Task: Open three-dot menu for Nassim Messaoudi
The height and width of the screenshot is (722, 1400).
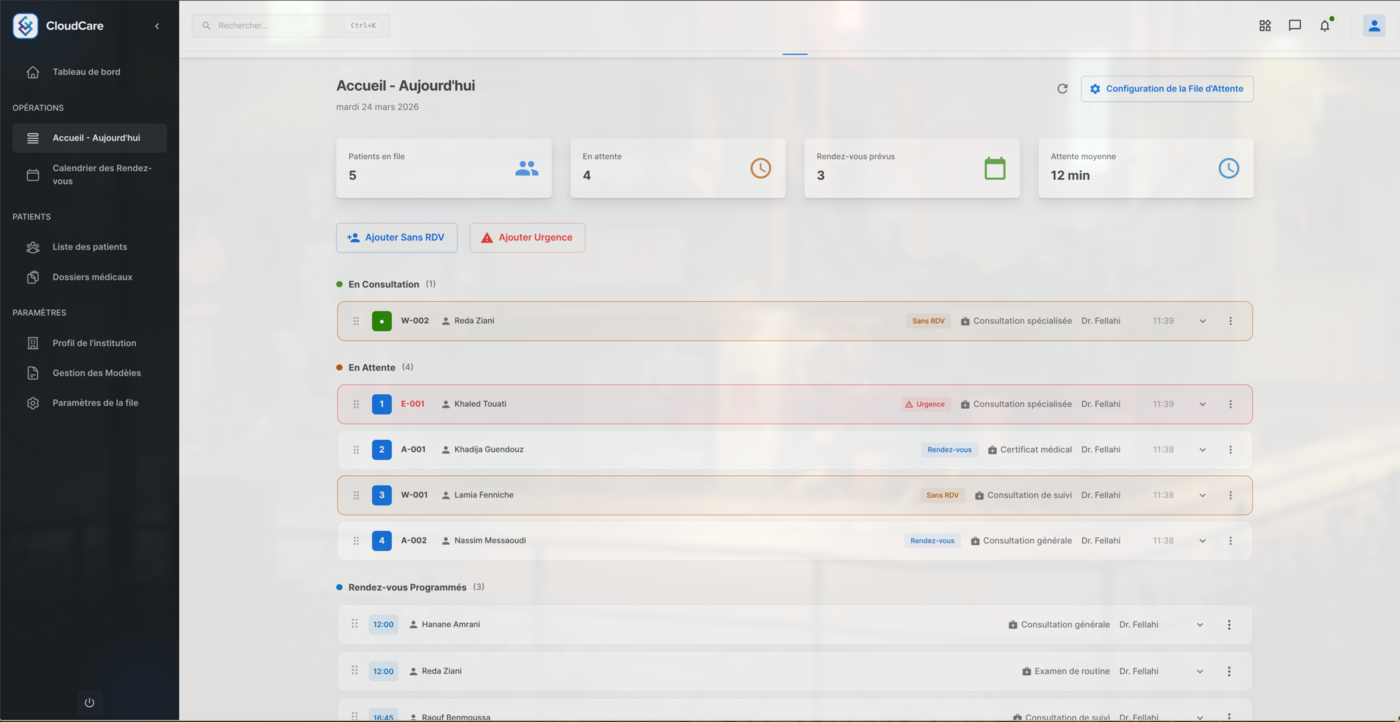Action: click(1230, 540)
